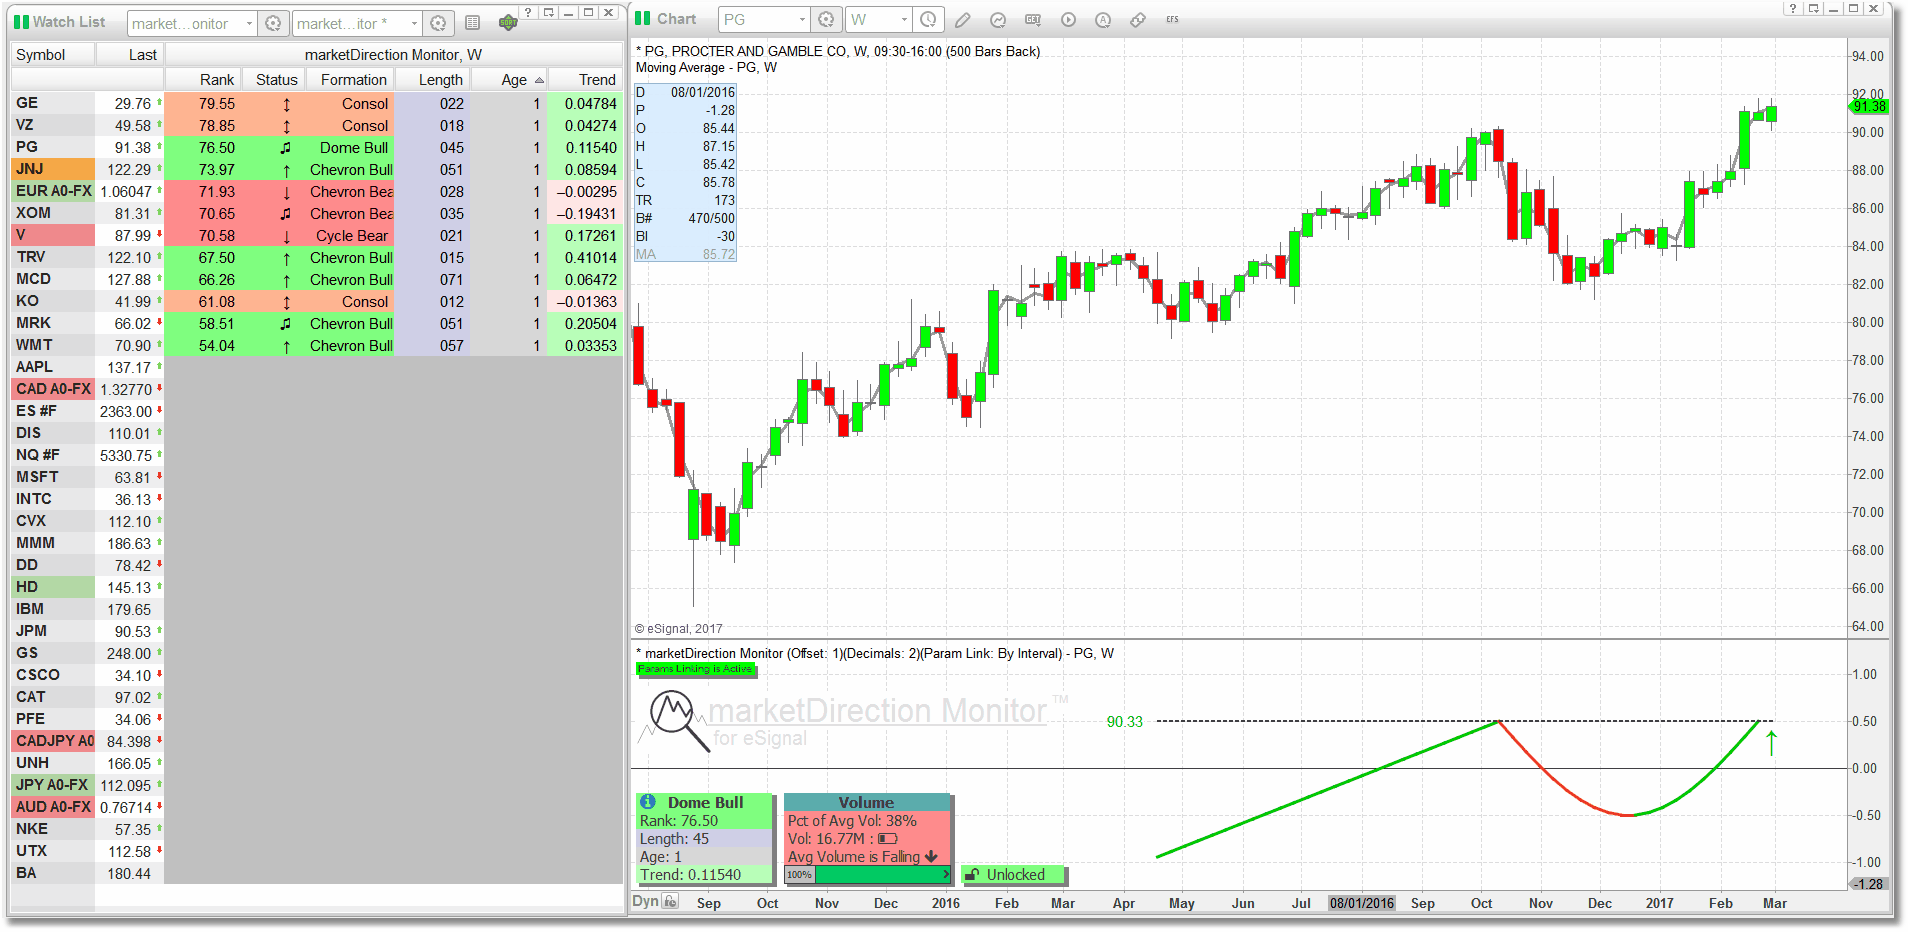The height and width of the screenshot is (932, 1908).
Task: Select the JNJ symbol row
Action: pyautogui.click(x=54, y=169)
